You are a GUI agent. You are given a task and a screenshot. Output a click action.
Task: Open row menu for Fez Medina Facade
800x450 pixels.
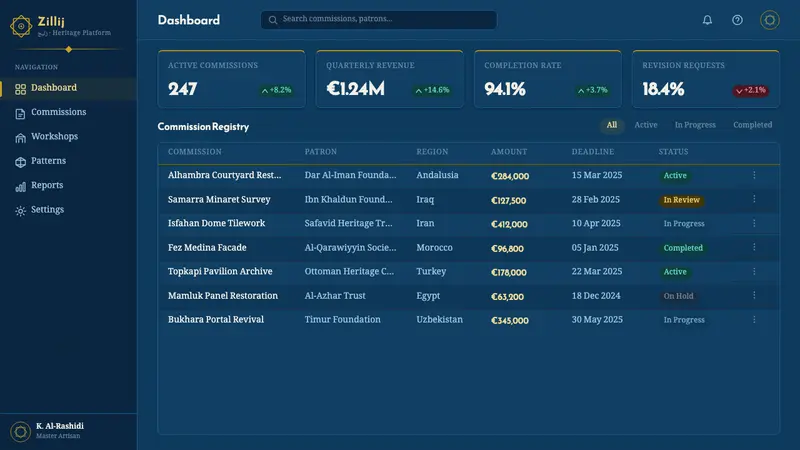pos(754,247)
